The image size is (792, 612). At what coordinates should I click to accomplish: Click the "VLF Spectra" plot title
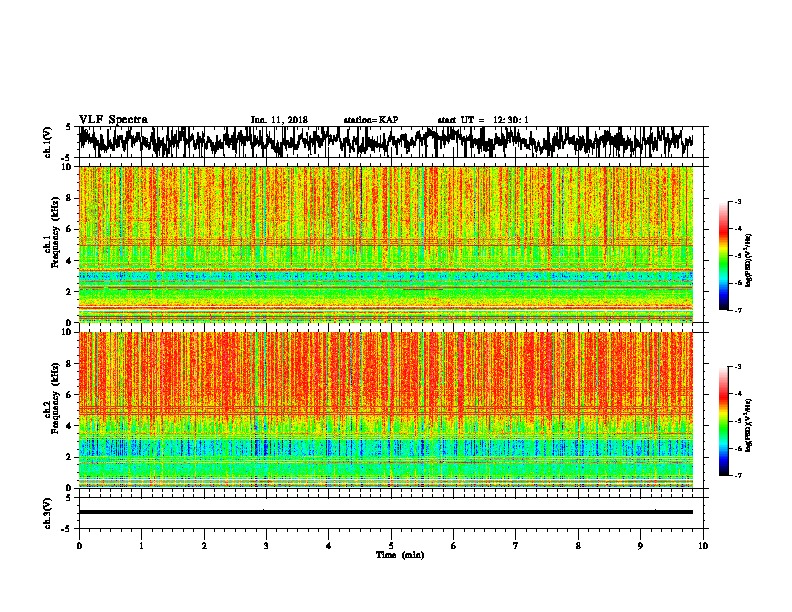pos(113,120)
